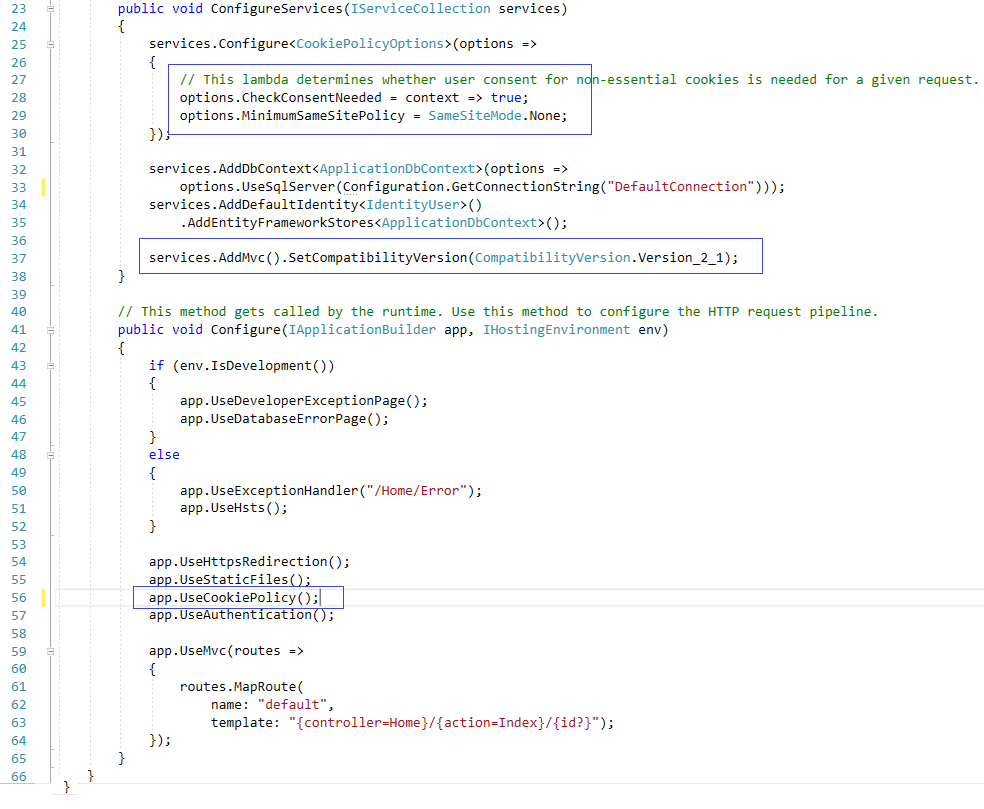
Task: Click services.AddDbContext call on line 32
Action: tap(230, 169)
